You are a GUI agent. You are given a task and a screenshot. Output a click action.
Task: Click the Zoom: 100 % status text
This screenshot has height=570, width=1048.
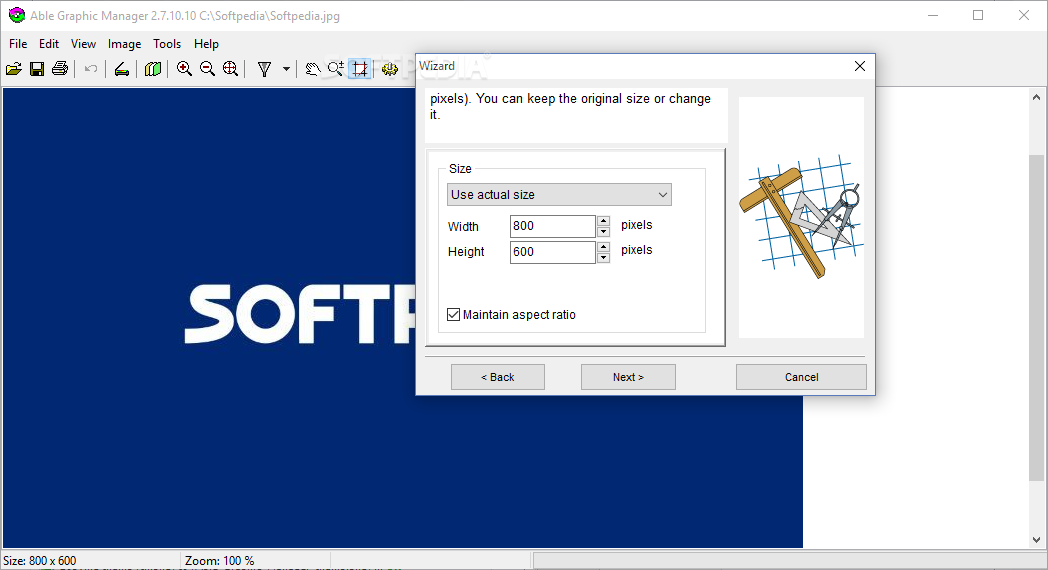(x=220, y=561)
